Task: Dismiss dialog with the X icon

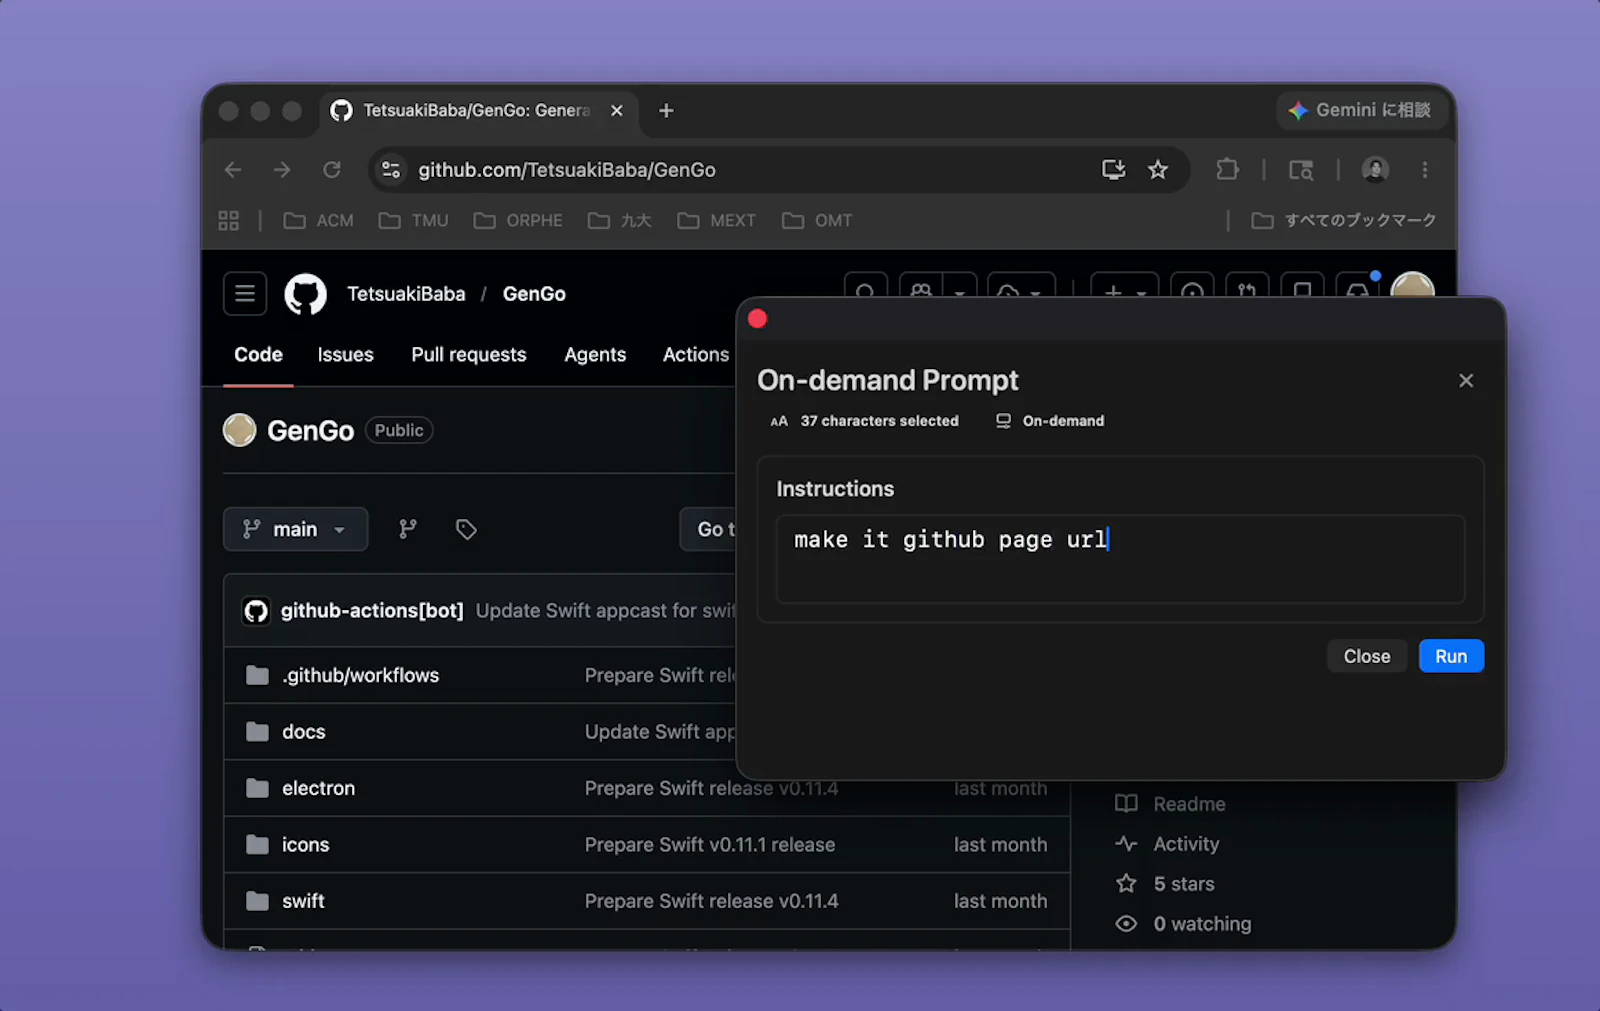Action: tap(1466, 380)
